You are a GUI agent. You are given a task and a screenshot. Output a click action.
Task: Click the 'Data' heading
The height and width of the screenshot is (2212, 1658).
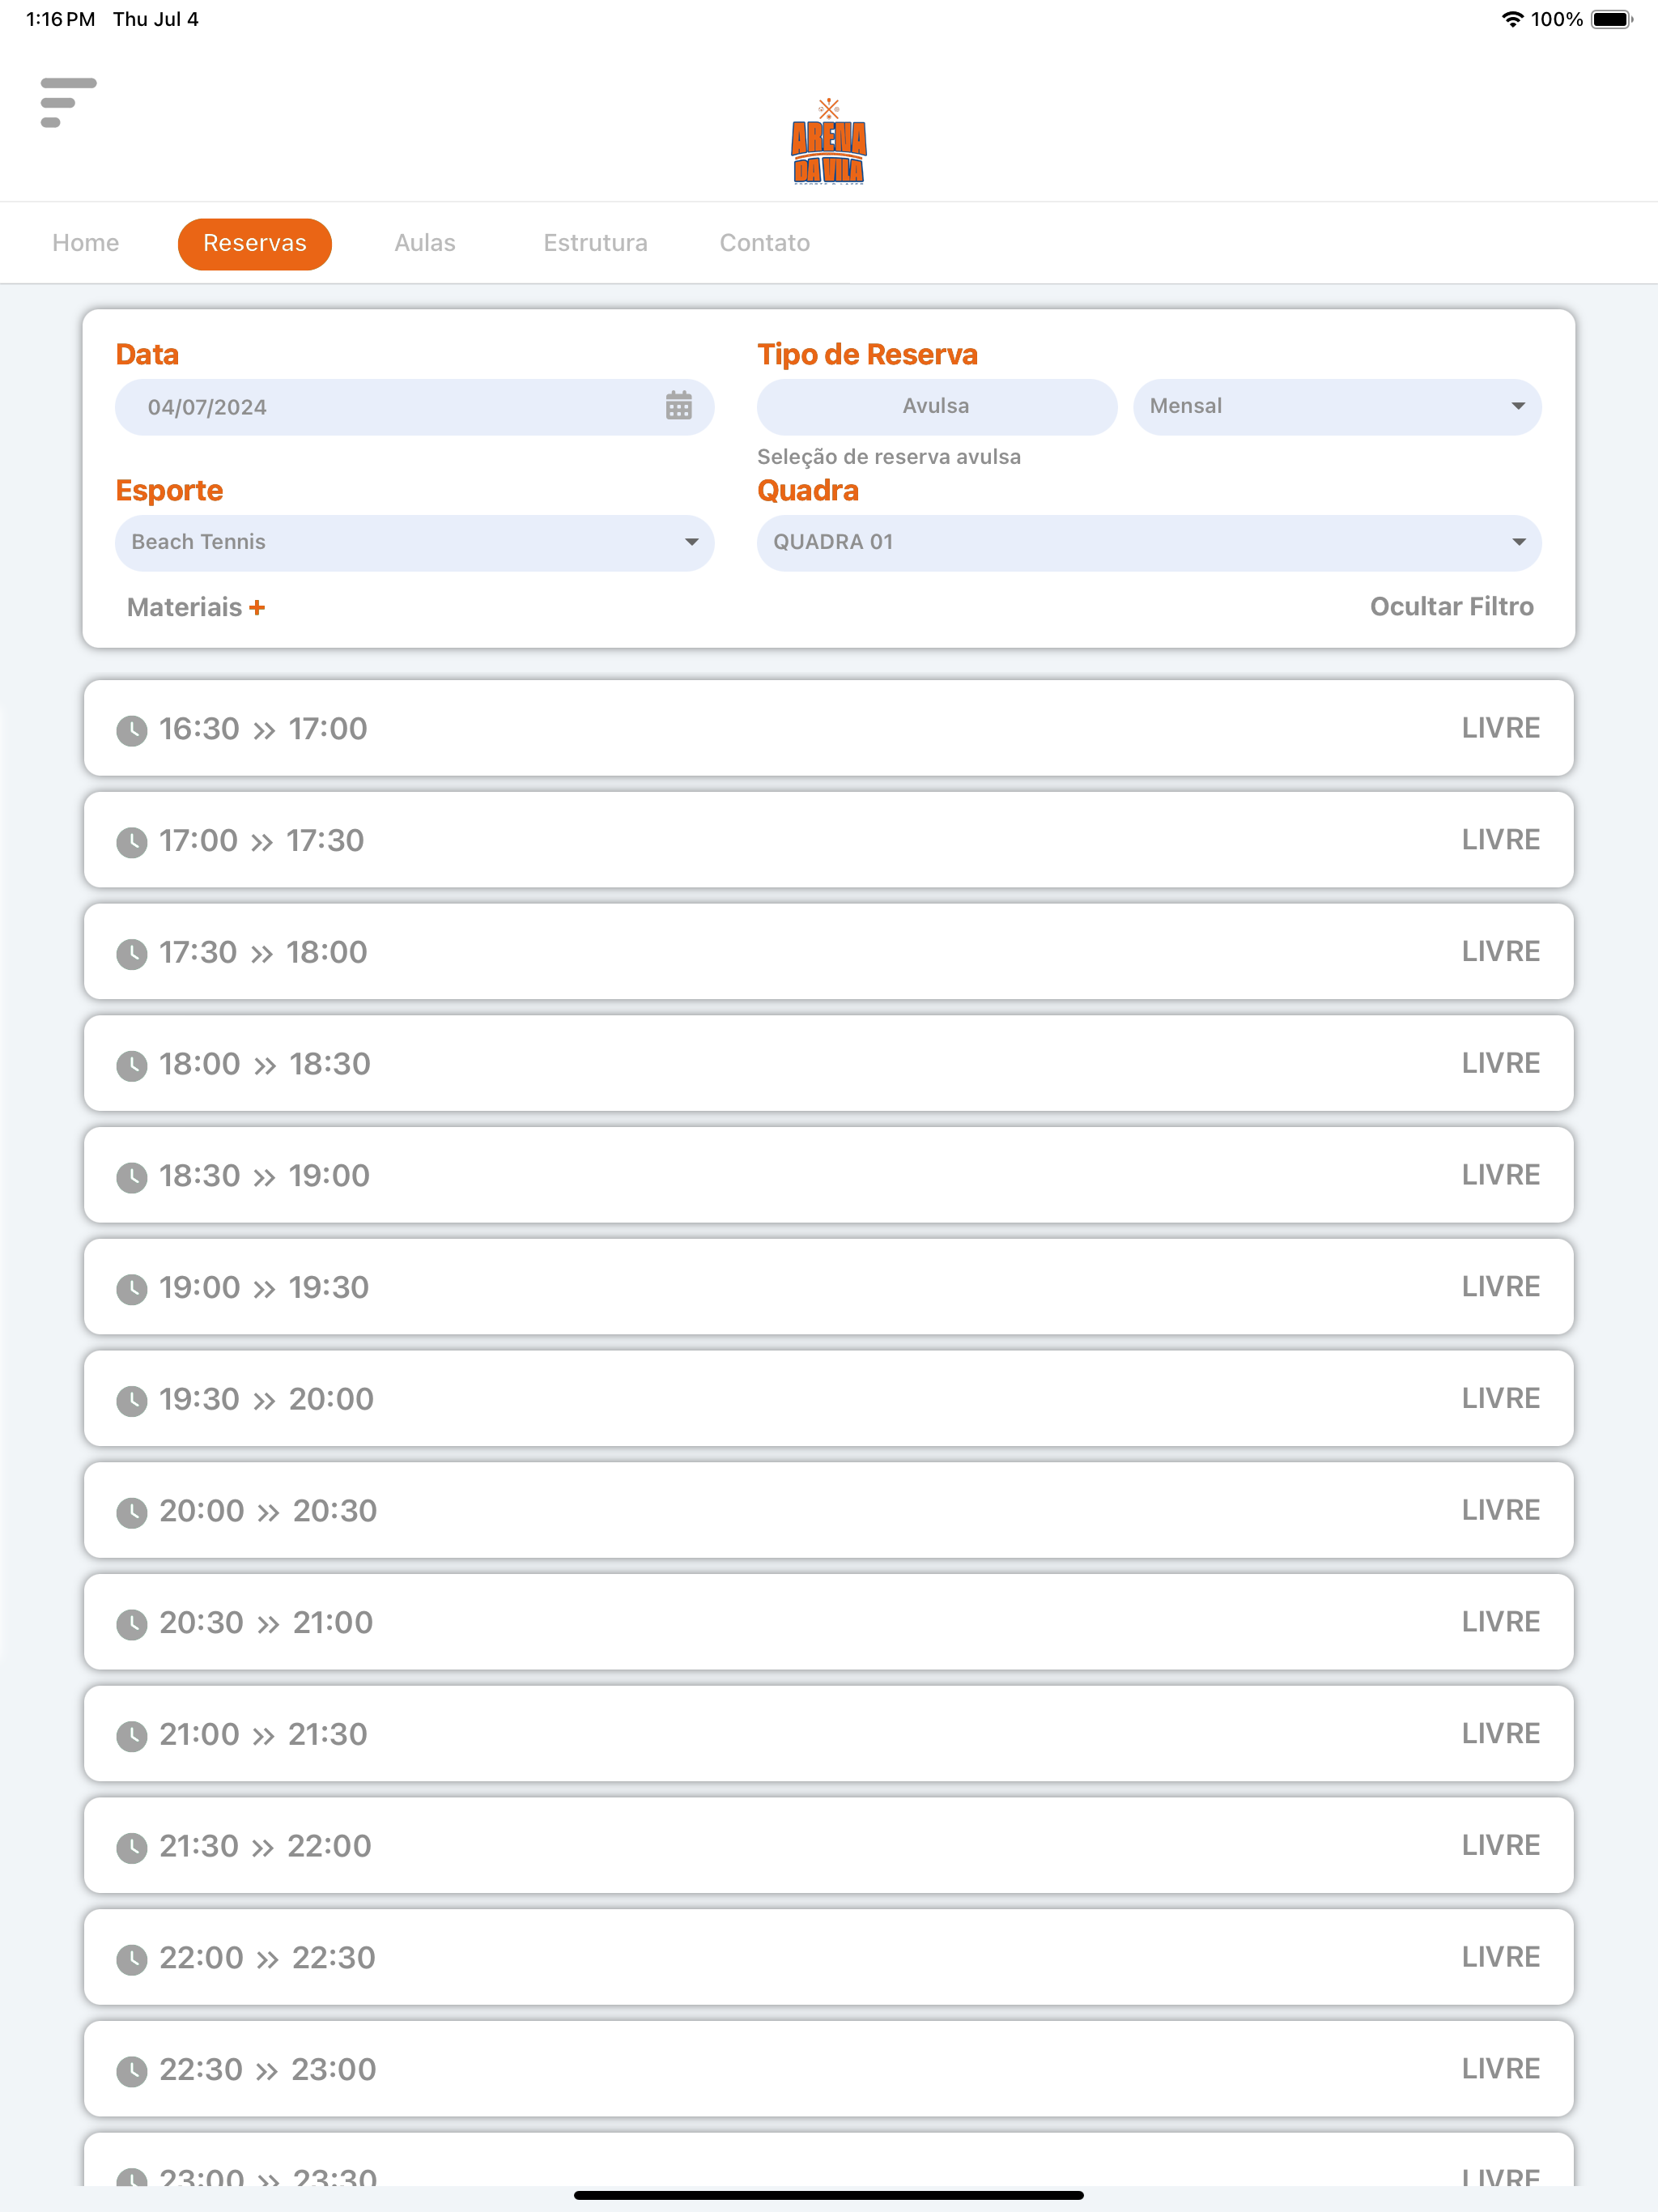147,354
